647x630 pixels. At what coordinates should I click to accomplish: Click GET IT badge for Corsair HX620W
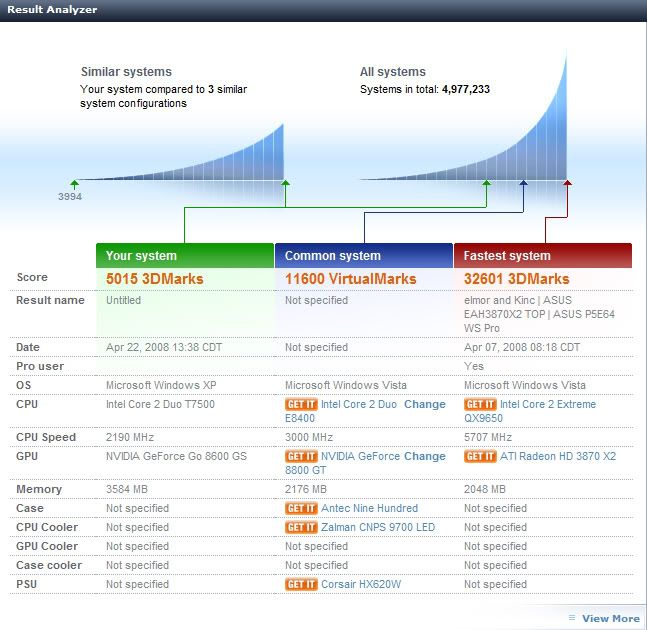[x=301, y=584]
